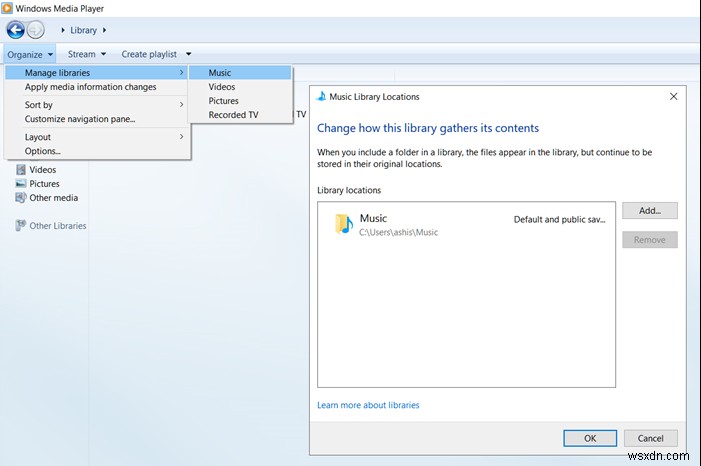Click the Windows Media Player title icon

click(x=7, y=8)
